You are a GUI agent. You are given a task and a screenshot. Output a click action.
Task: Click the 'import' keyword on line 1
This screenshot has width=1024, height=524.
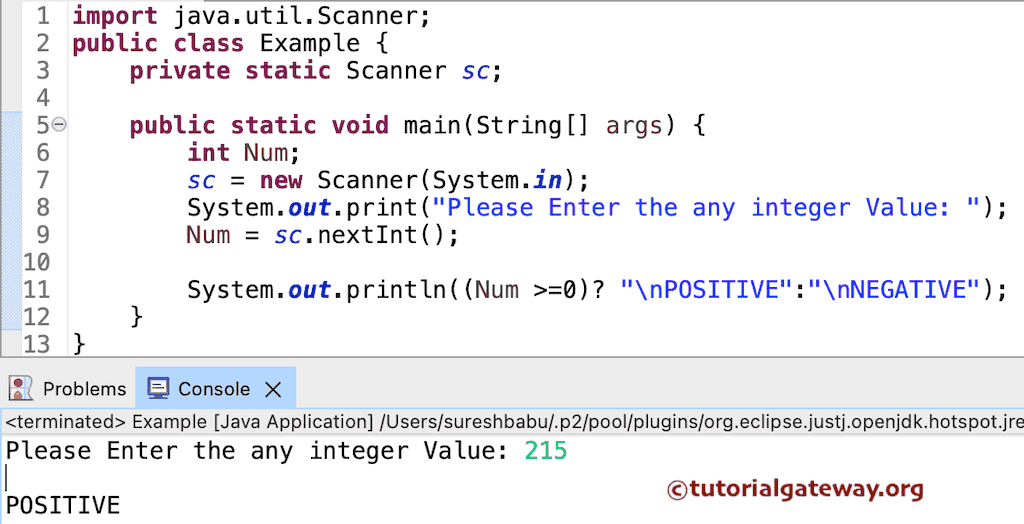point(115,16)
